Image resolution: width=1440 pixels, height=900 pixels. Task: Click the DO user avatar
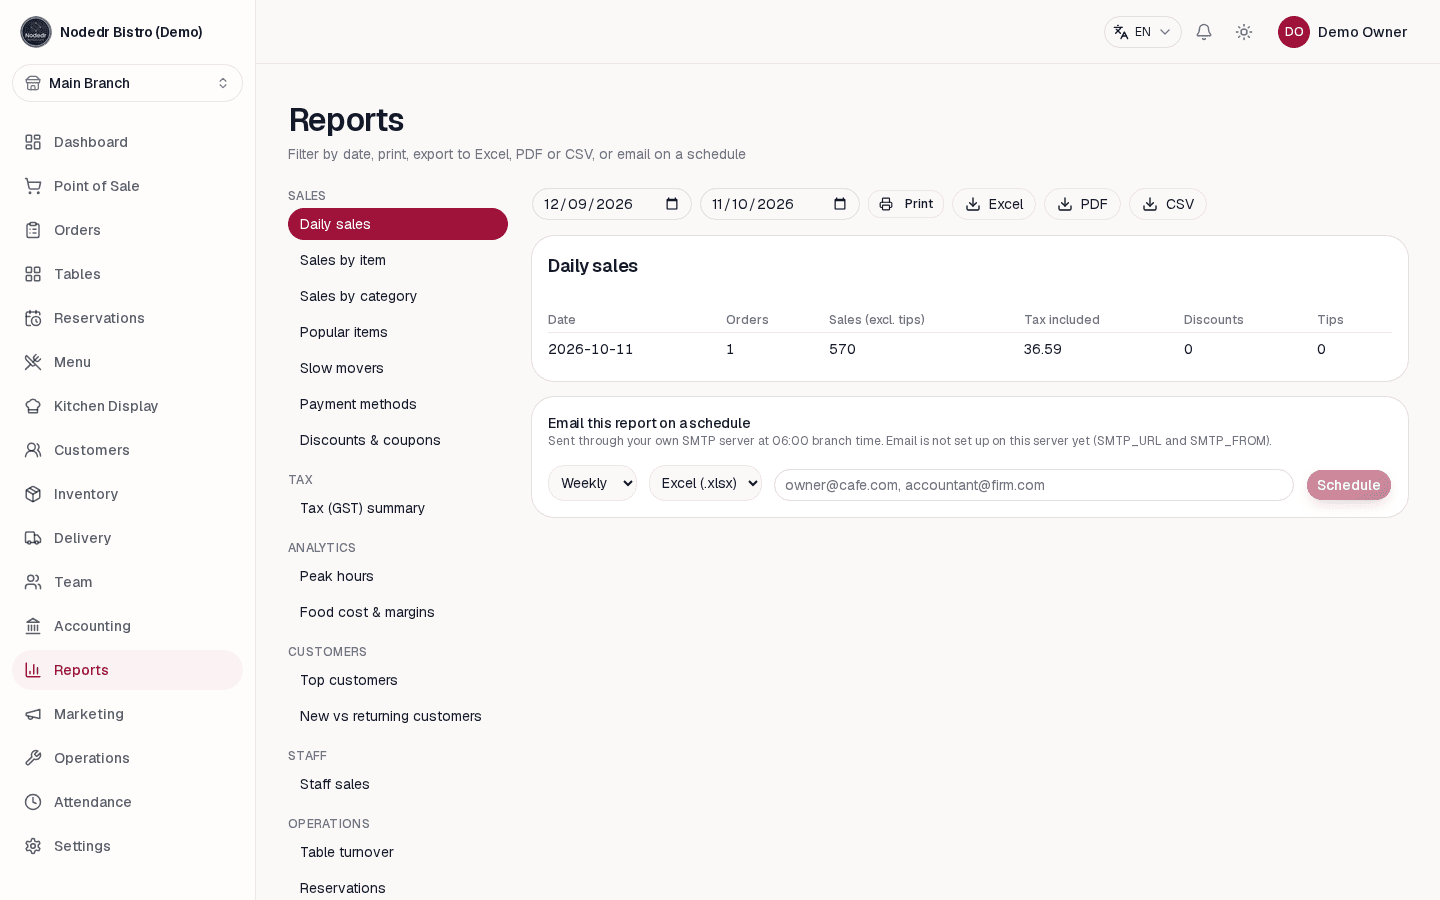pos(1294,32)
